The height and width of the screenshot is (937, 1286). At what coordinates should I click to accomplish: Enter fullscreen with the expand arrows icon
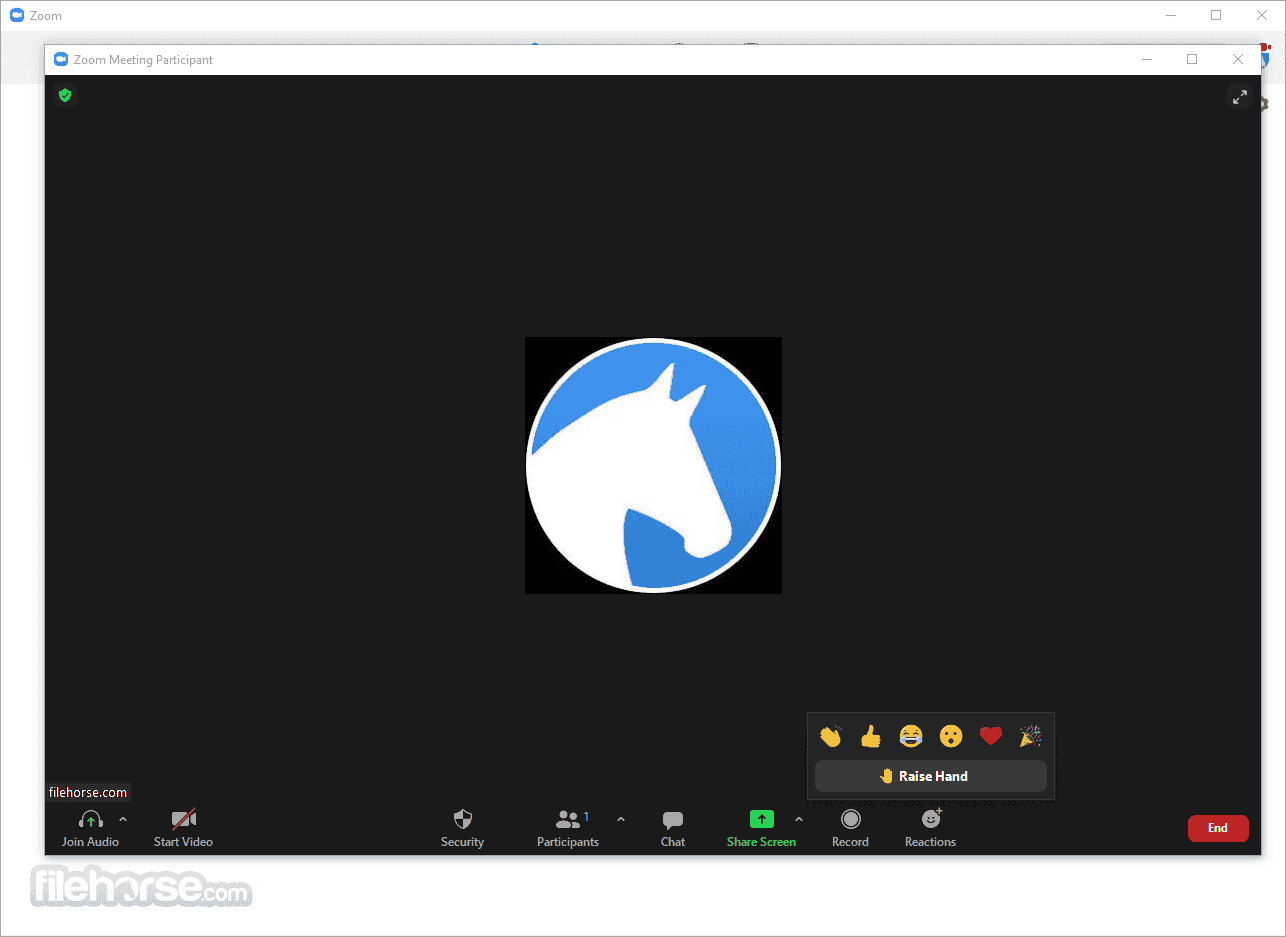tap(1239, 96)
